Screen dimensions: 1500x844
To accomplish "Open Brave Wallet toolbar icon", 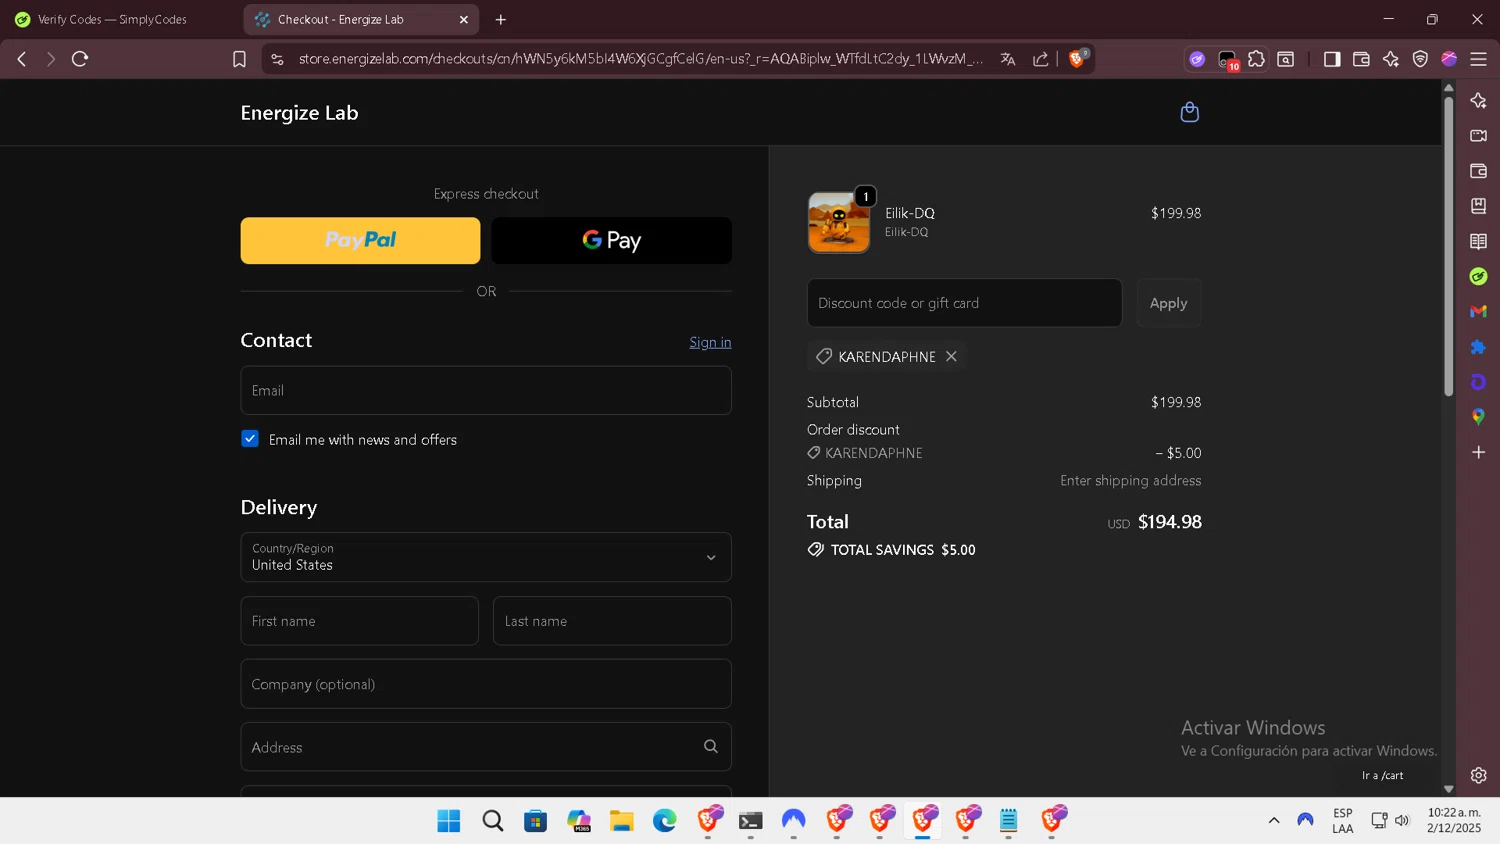I will pos(1361,59).
